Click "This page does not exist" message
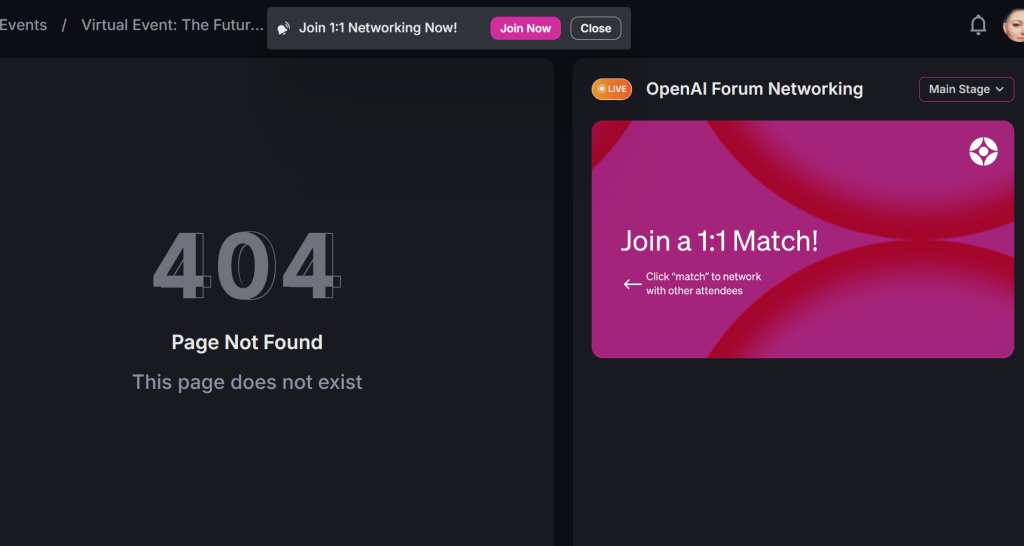 (x=247, y=382)
